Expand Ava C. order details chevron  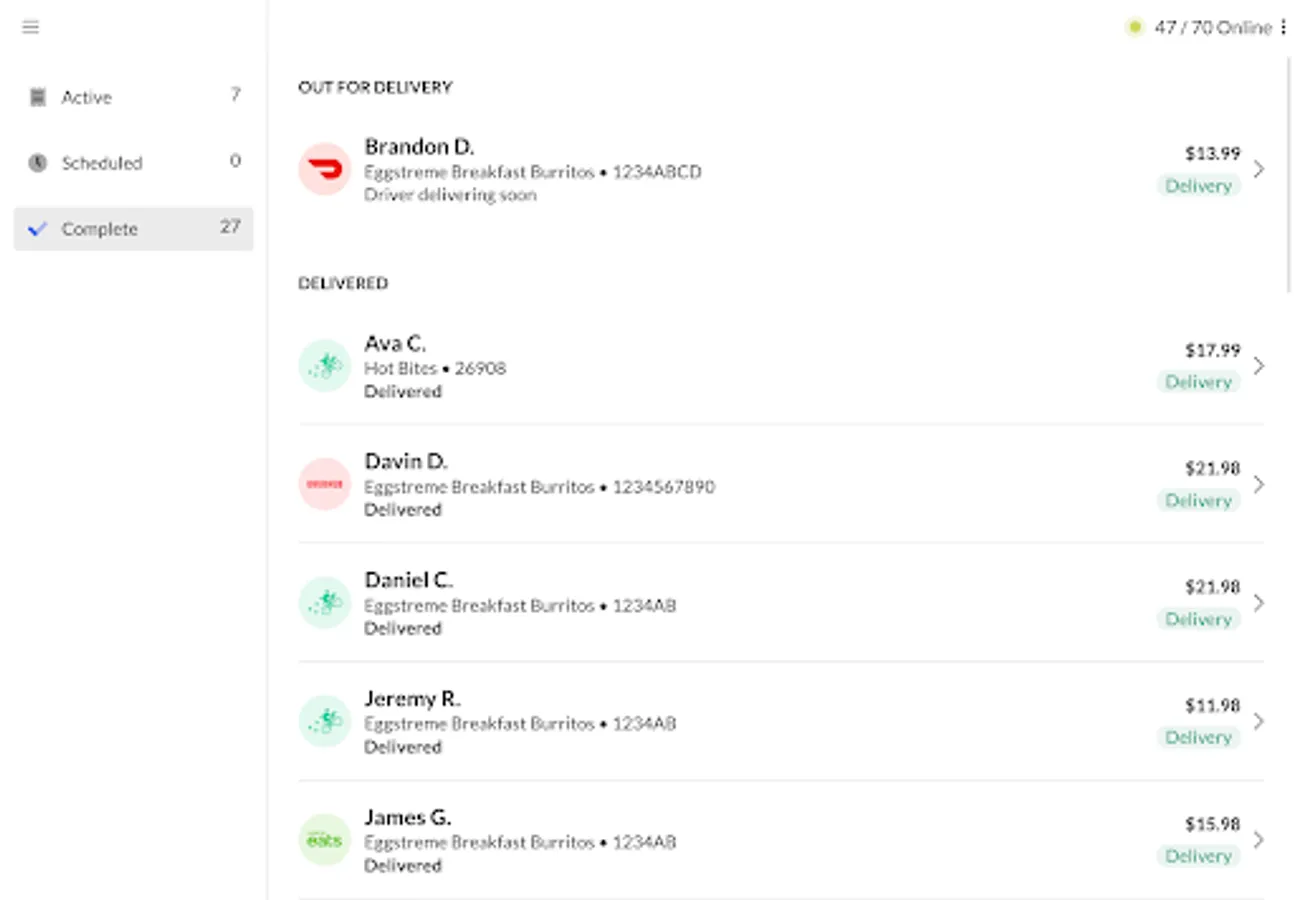pos(1259,366)
